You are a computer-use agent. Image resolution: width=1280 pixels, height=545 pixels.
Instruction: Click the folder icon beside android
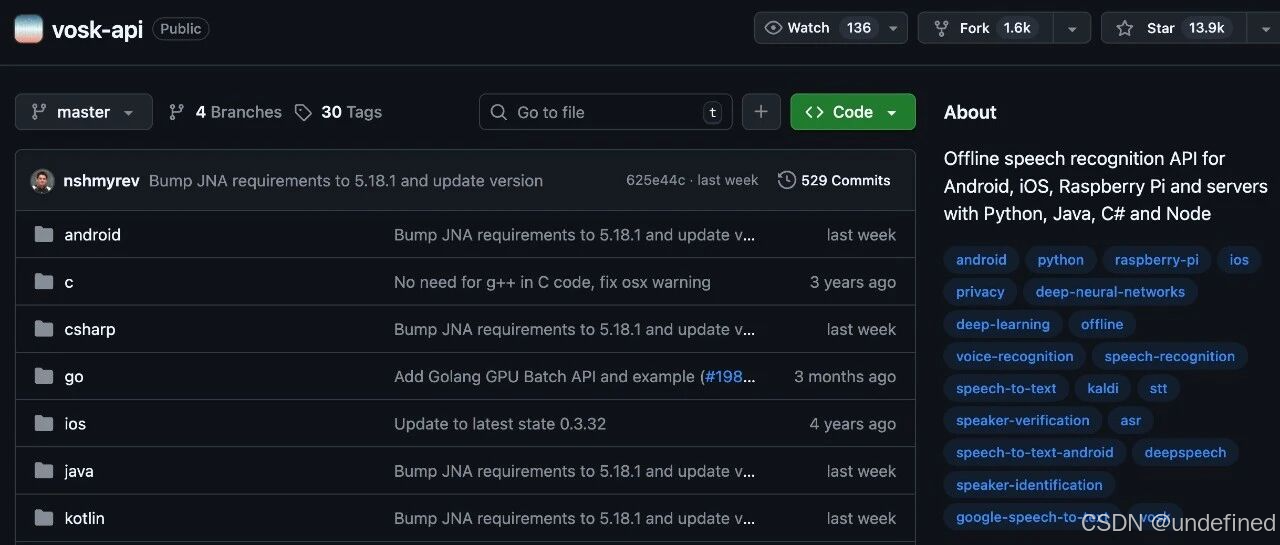pyautogui.click(x=43, y=235)
